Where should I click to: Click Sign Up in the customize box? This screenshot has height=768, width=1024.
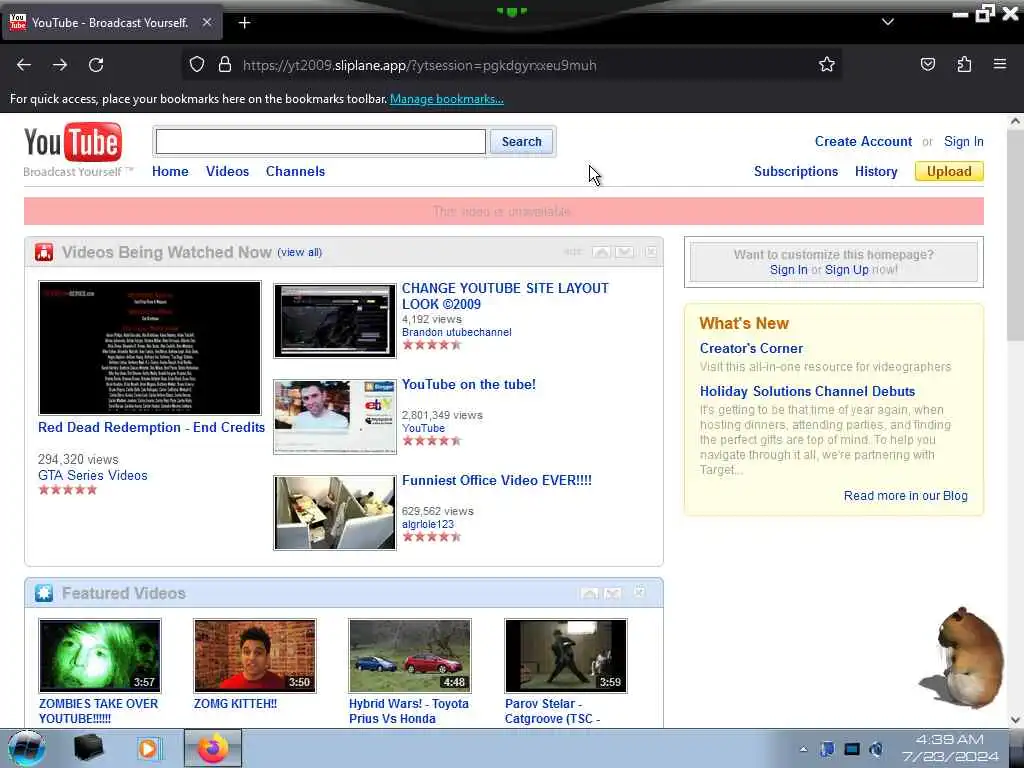[846, 270]
